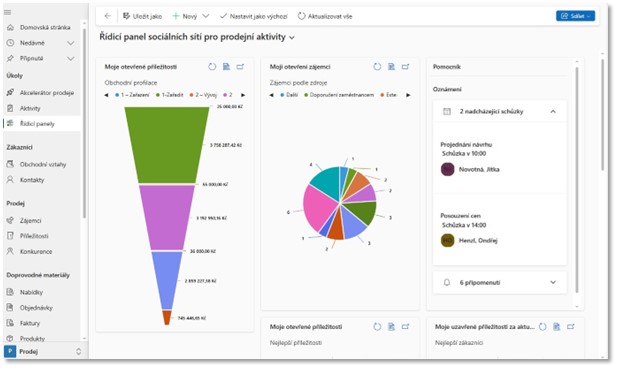Expand the 6 připomenutí card
Image resolution: width=617 pixels, height=368 pixels.
tap(553, 282)
